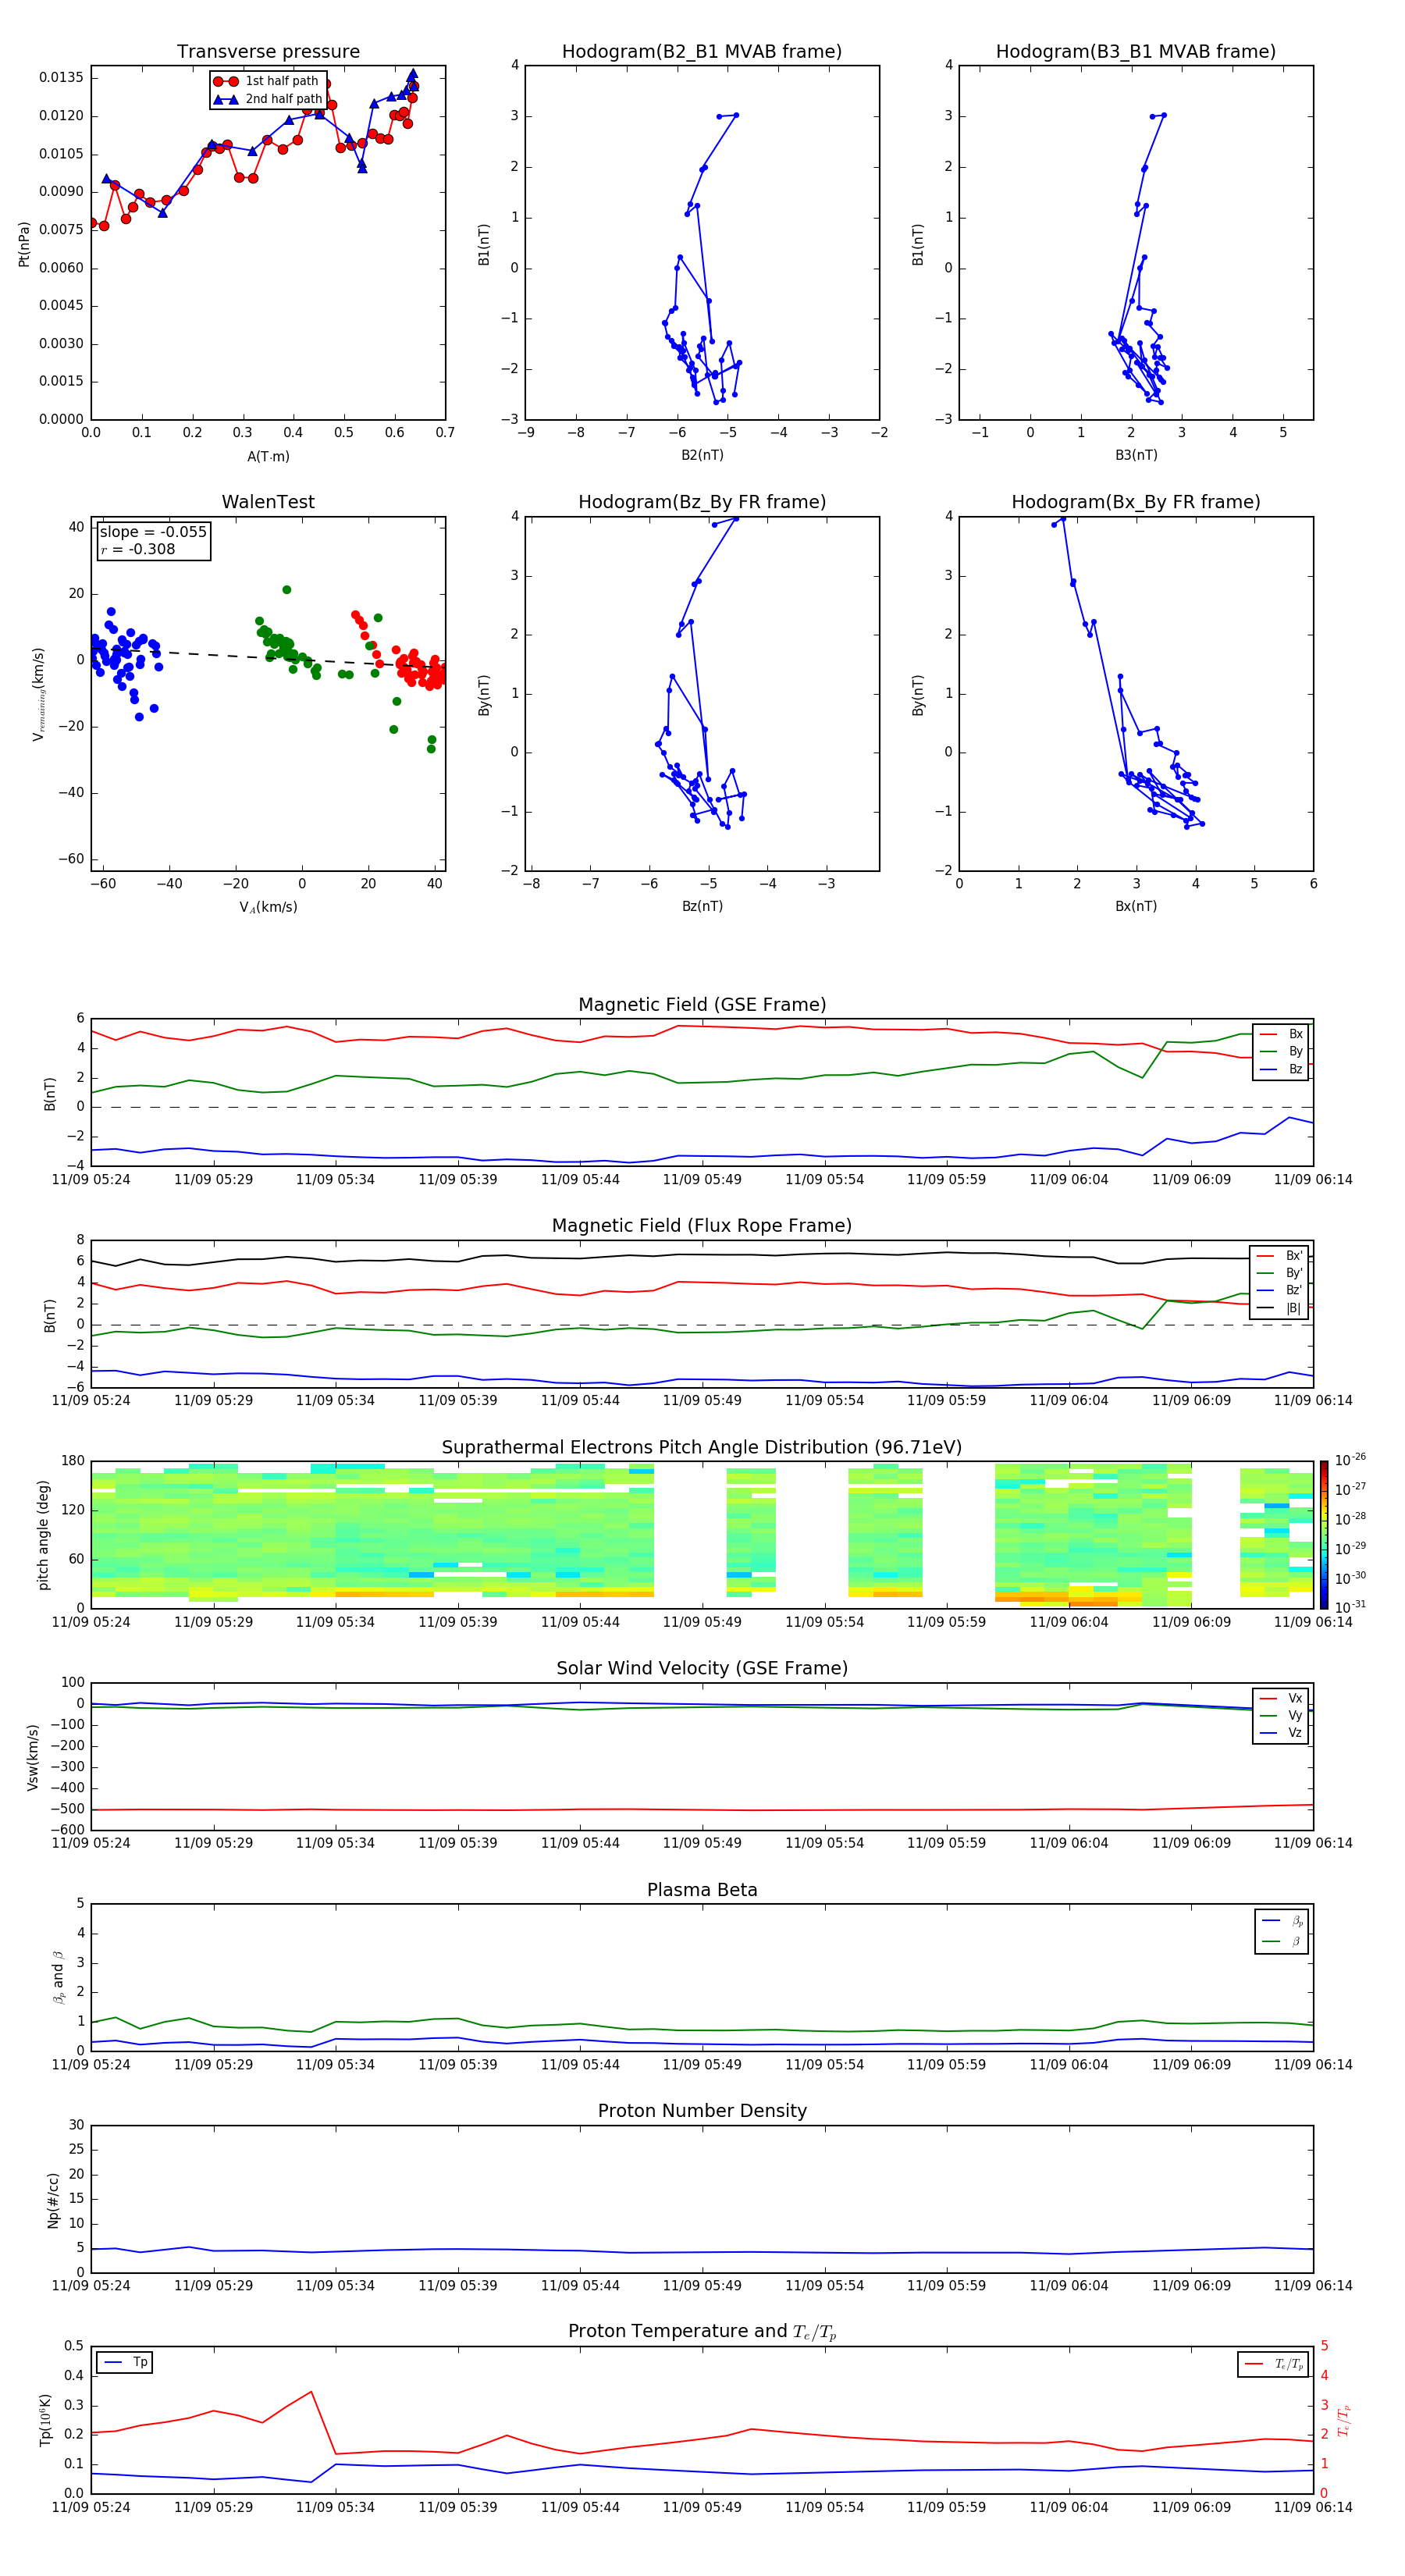Click 'Bz(nT)' x-axis label
The width and height of the screenshot is (1405, 2576).
tap(702, 906)
